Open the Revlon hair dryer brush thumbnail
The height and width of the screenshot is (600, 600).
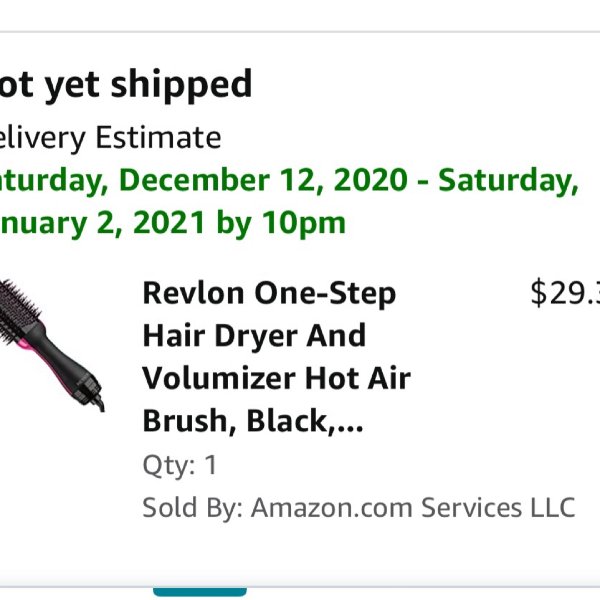(52, 346)
